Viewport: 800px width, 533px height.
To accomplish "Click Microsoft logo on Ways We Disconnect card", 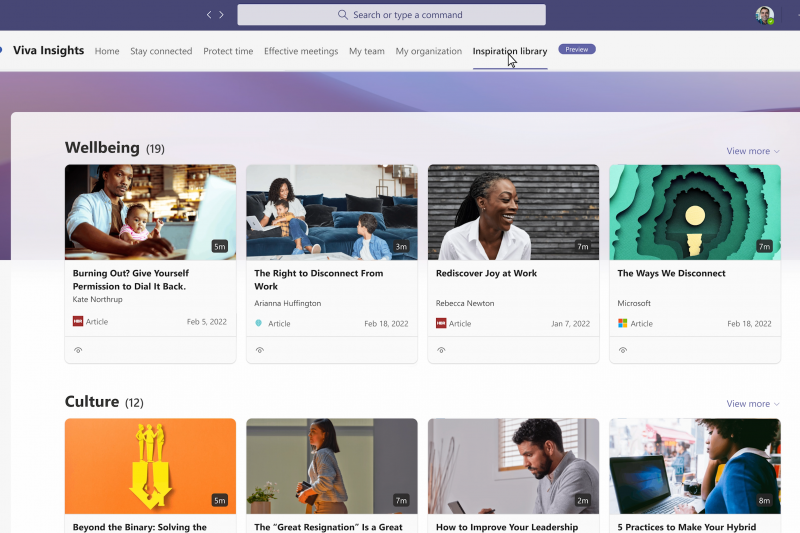I will click(x=622, y=323).
